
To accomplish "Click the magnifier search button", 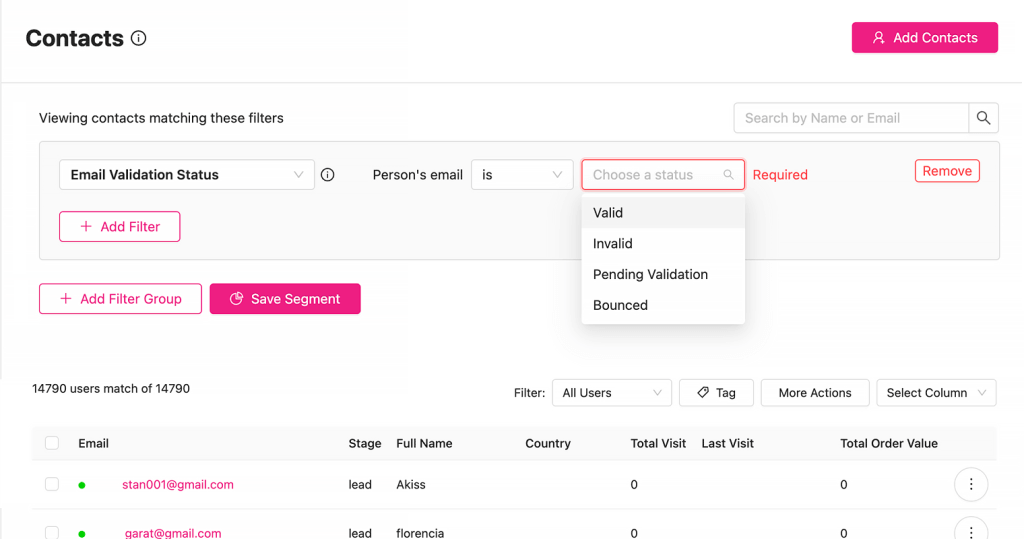I will click(983, 118).
